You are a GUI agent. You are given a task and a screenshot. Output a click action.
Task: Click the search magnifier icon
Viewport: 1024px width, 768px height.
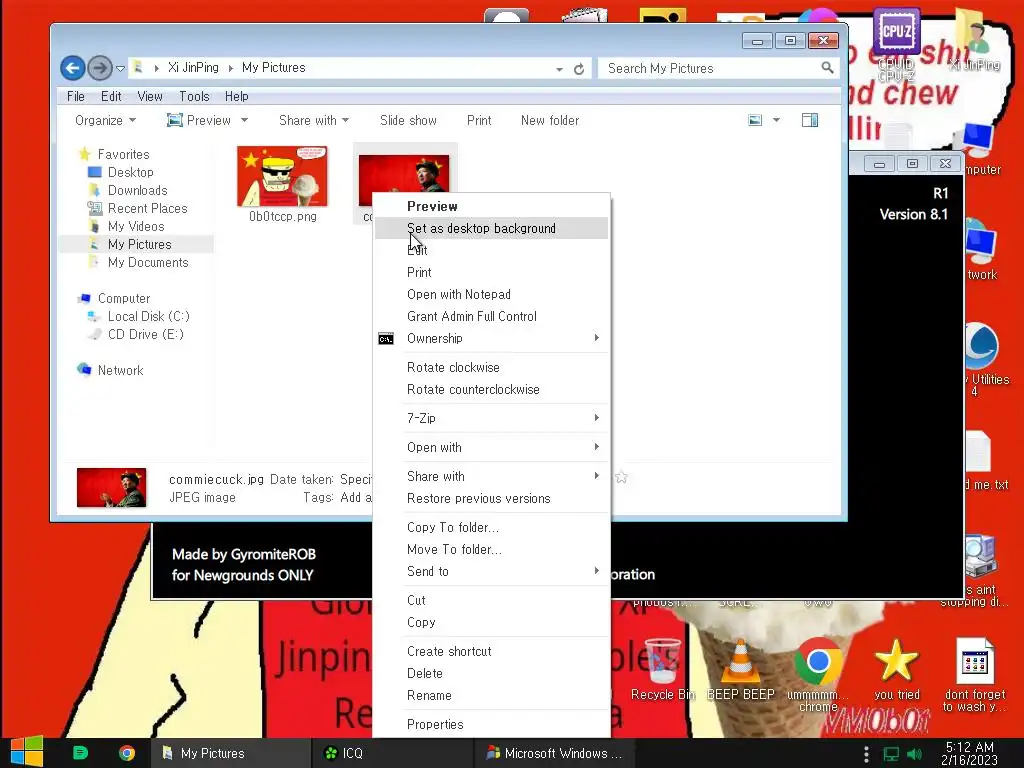[x=827, y=67]
